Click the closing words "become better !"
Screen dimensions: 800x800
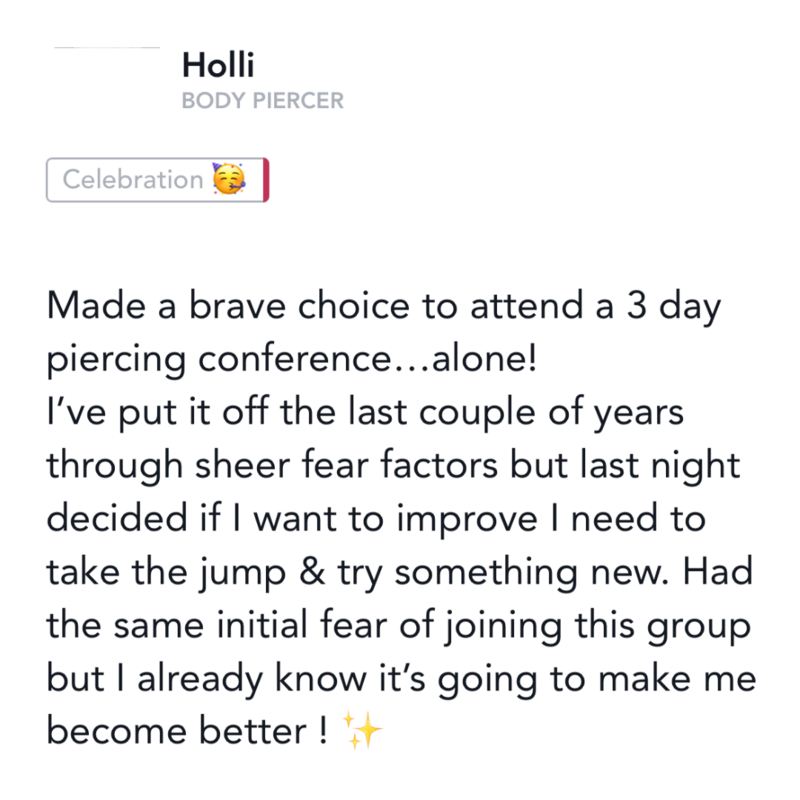point(187,733)
